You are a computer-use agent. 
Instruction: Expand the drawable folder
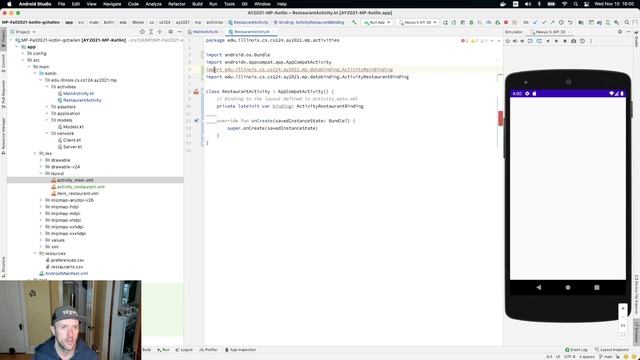coord(41,160)
